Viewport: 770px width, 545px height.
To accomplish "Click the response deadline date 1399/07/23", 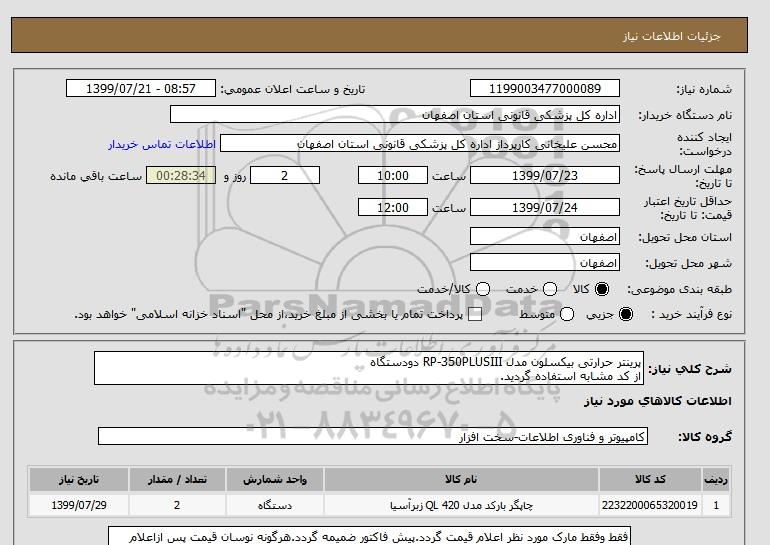I will click(545, 175).
